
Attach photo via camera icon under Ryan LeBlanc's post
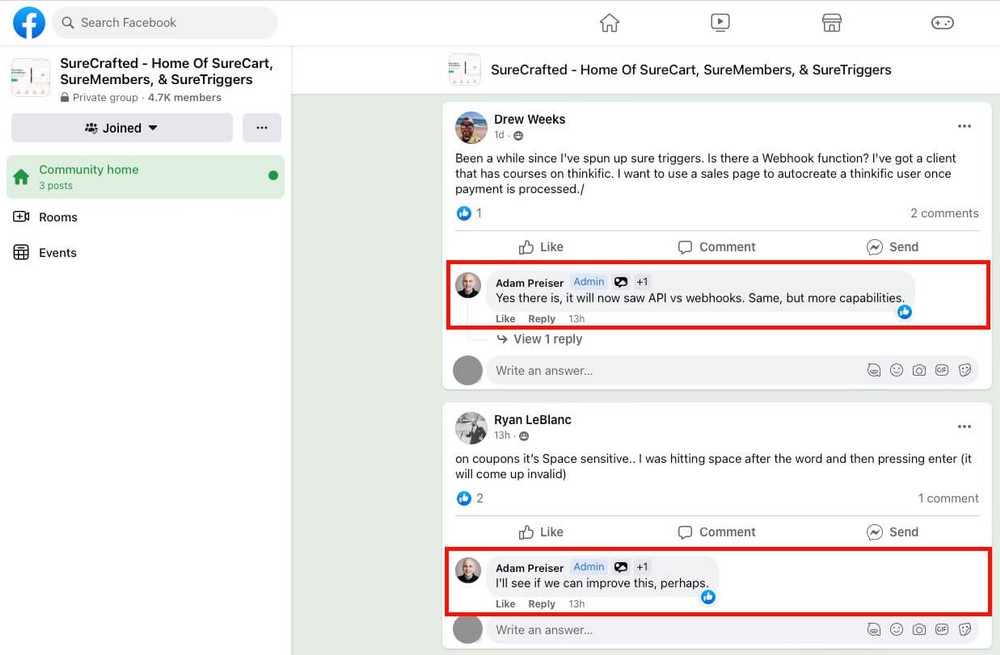coord(919,630)
